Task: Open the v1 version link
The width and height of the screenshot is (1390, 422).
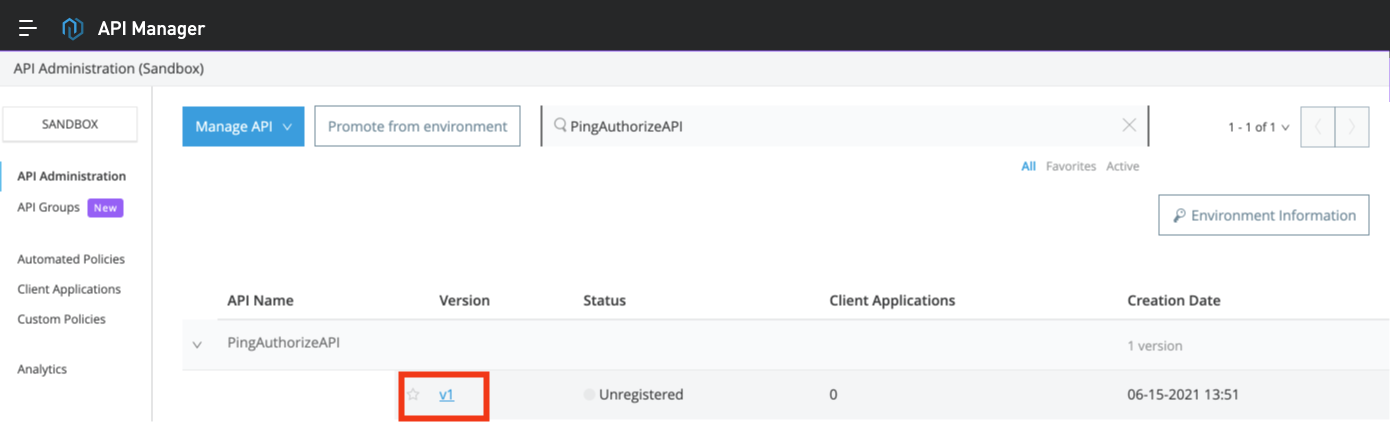Action: pos(446,395)
